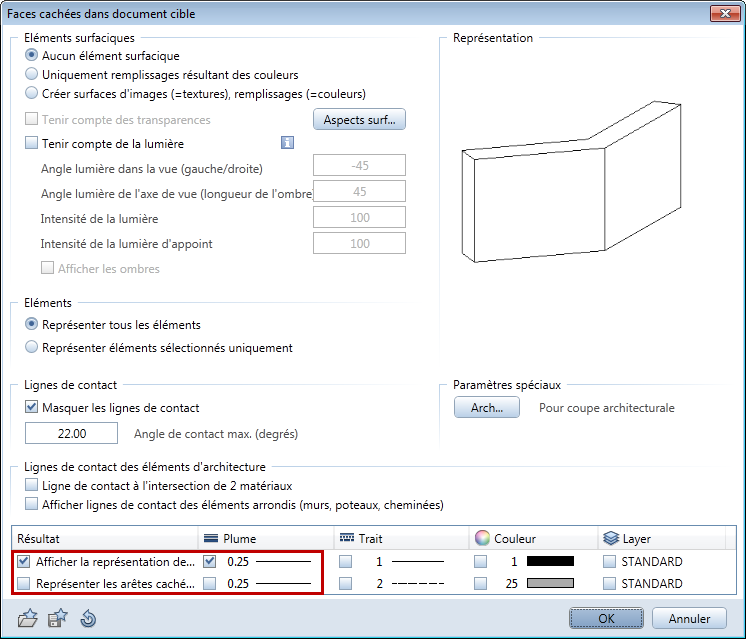Select Créer surfaces d'images (=textures) option

coord(31,93)
